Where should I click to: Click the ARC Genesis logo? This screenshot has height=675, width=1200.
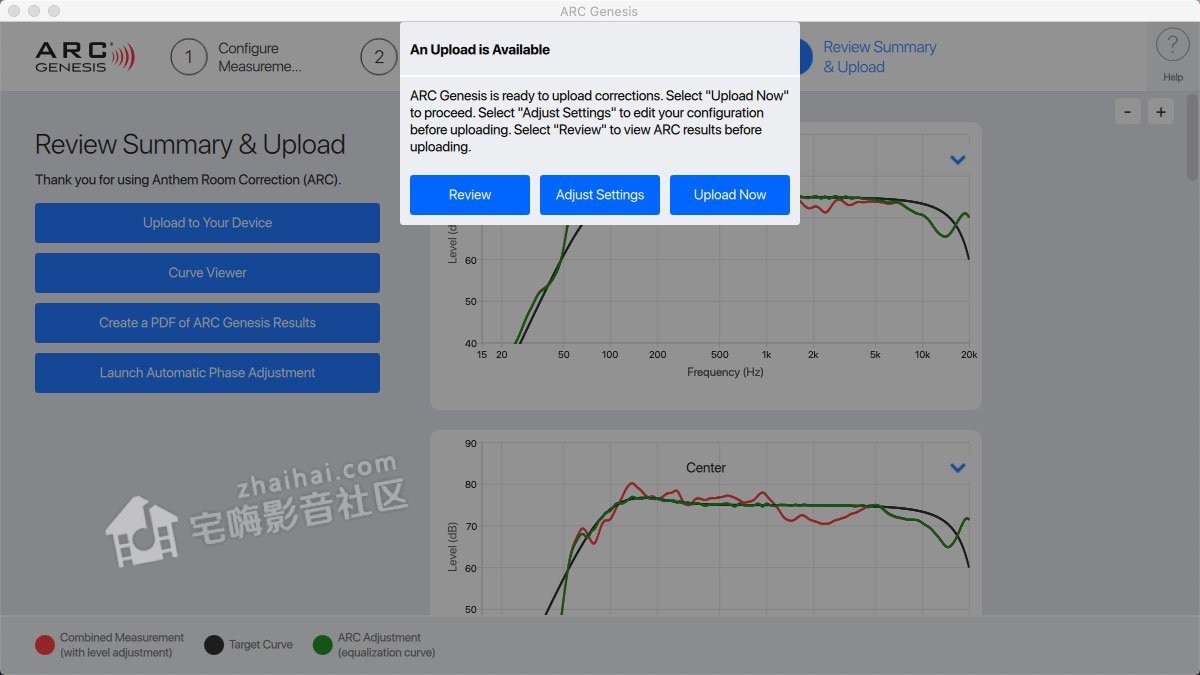pyautogui.click(x=84, y=56)
